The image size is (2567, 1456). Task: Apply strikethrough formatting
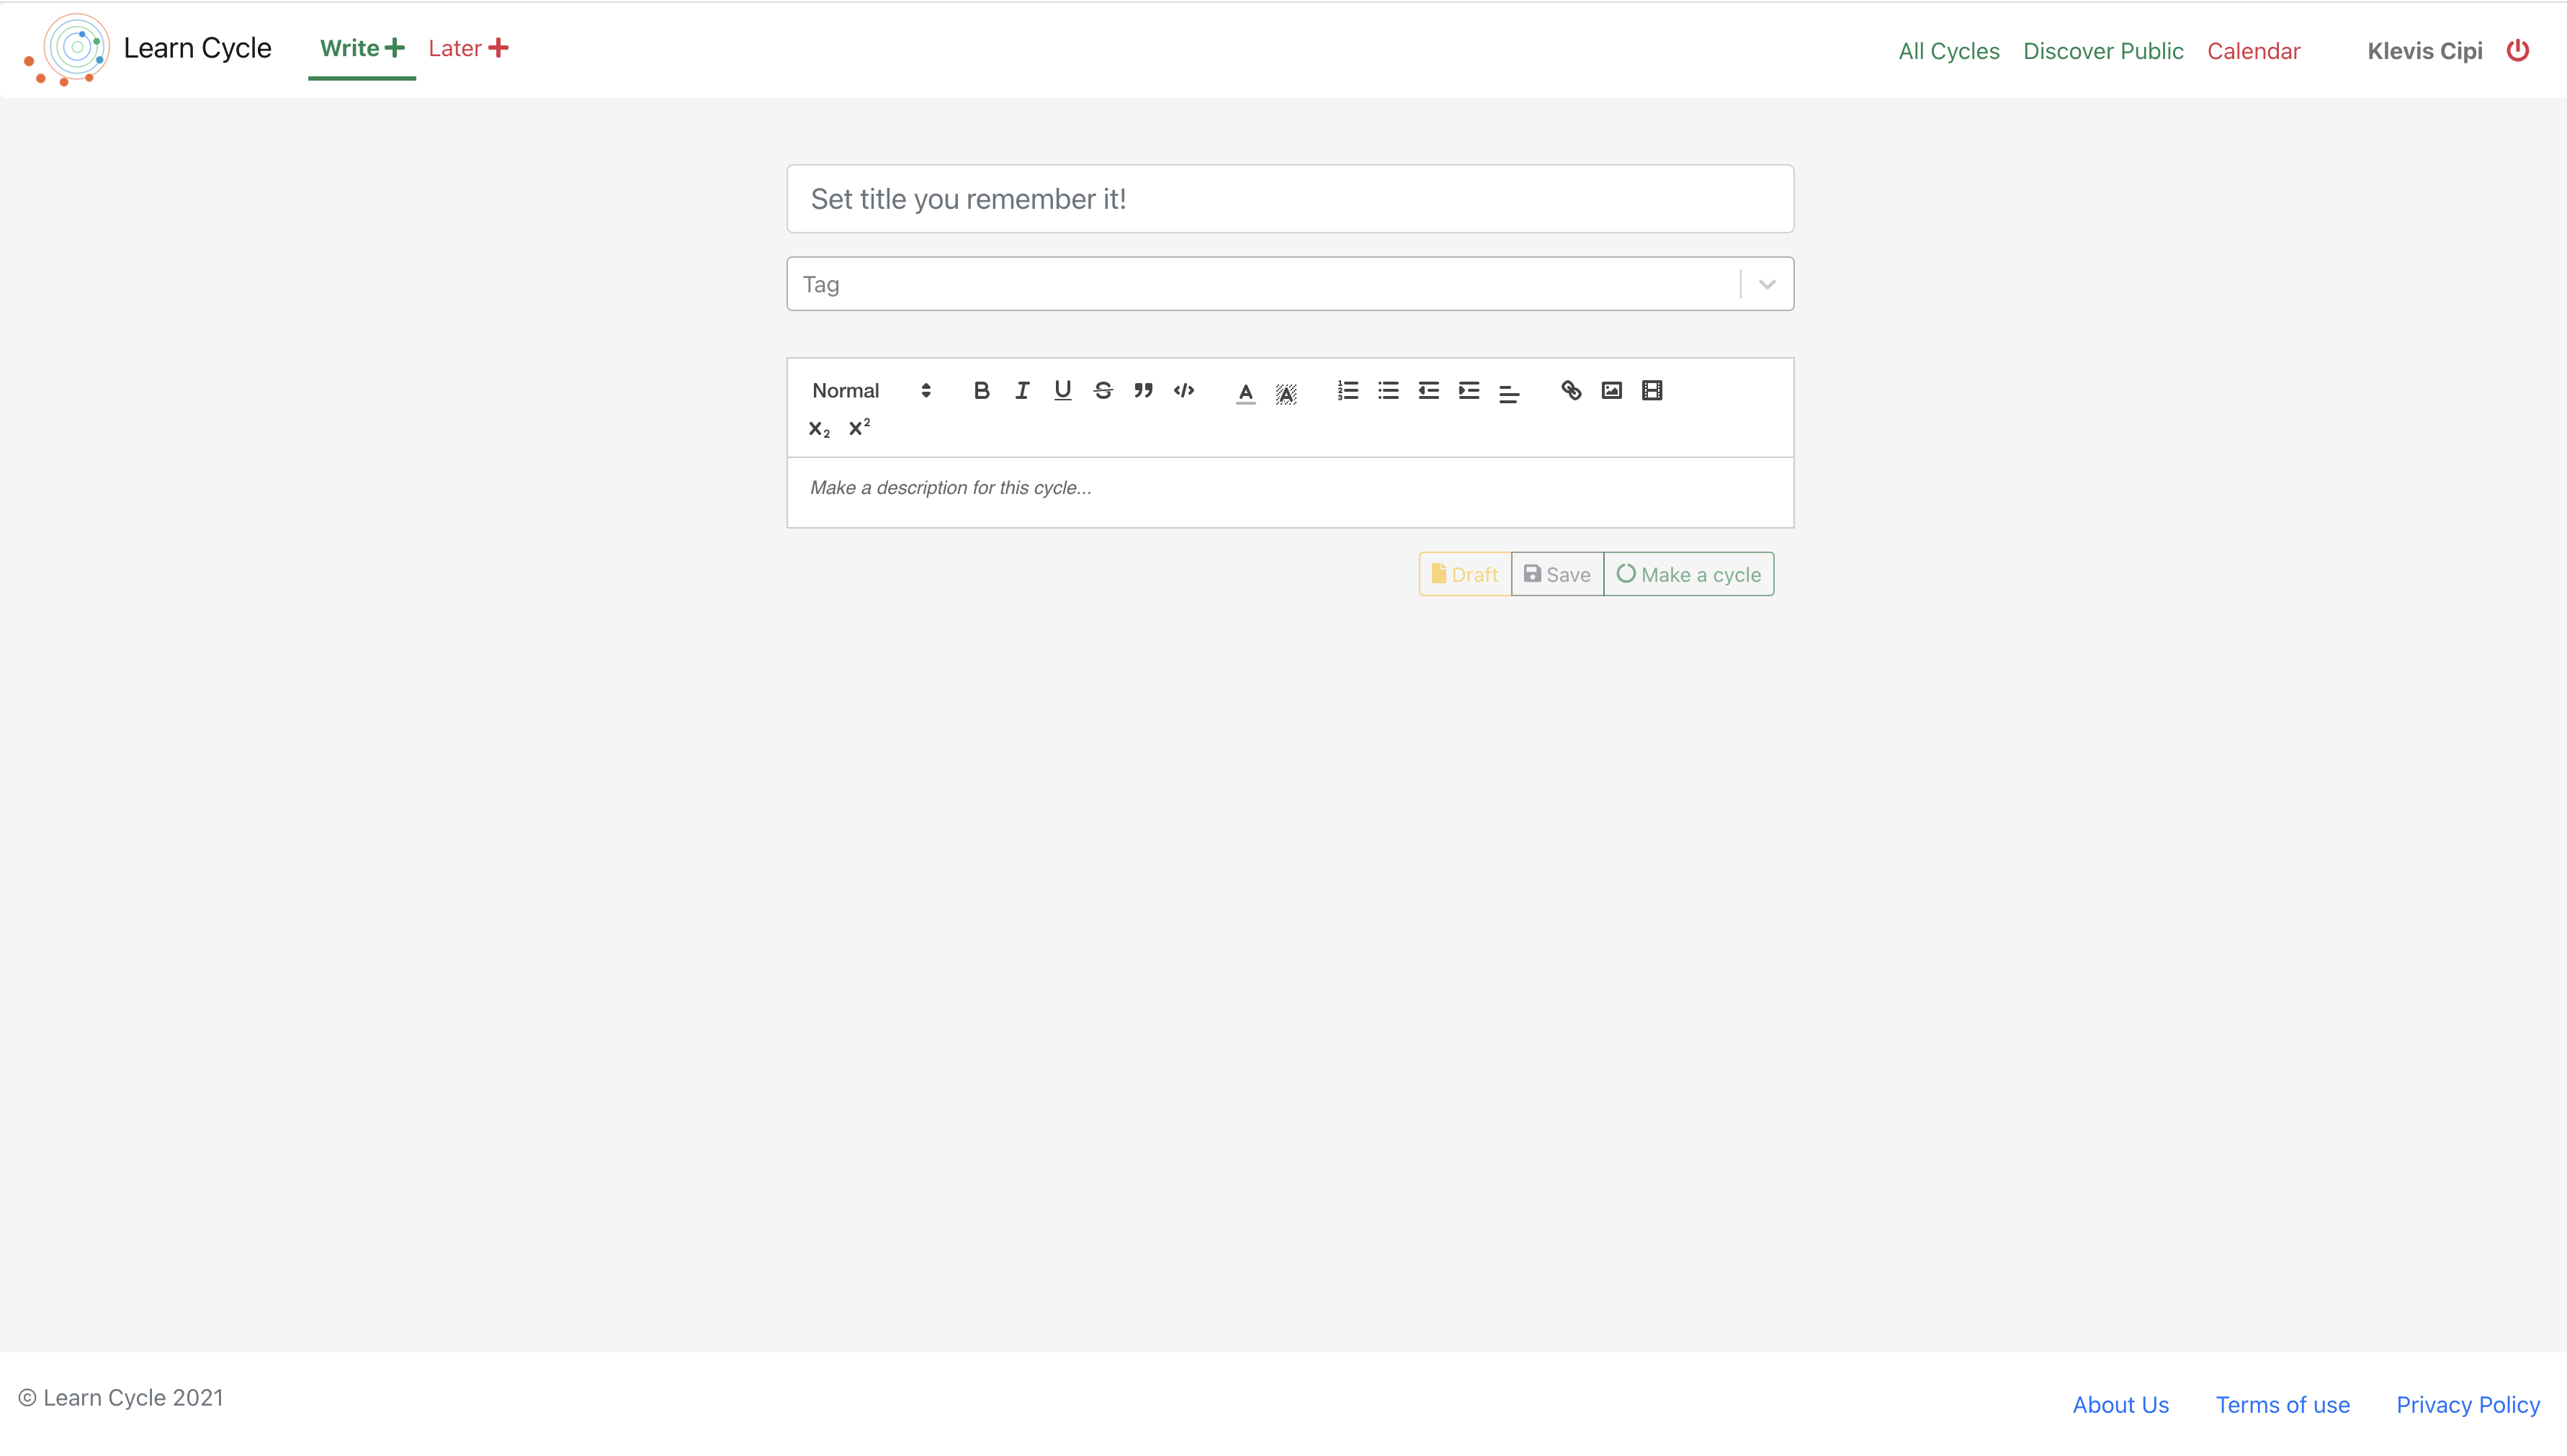pyautogui.click(x=1102, y=391)
